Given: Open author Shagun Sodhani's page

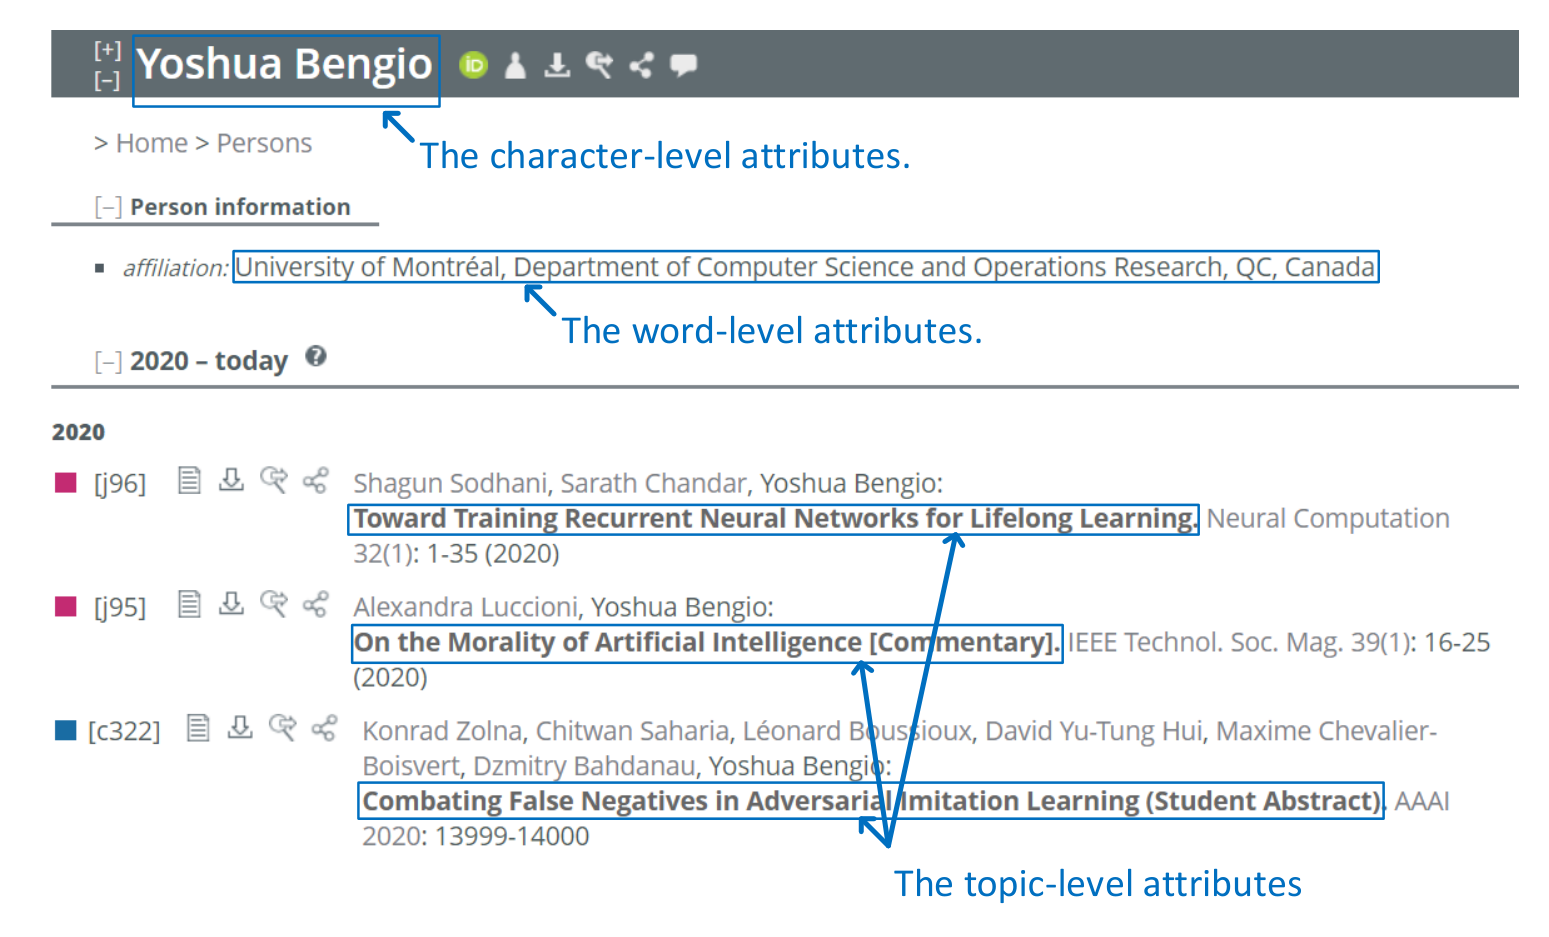Looking at the screenshot, I should (449, 484).
